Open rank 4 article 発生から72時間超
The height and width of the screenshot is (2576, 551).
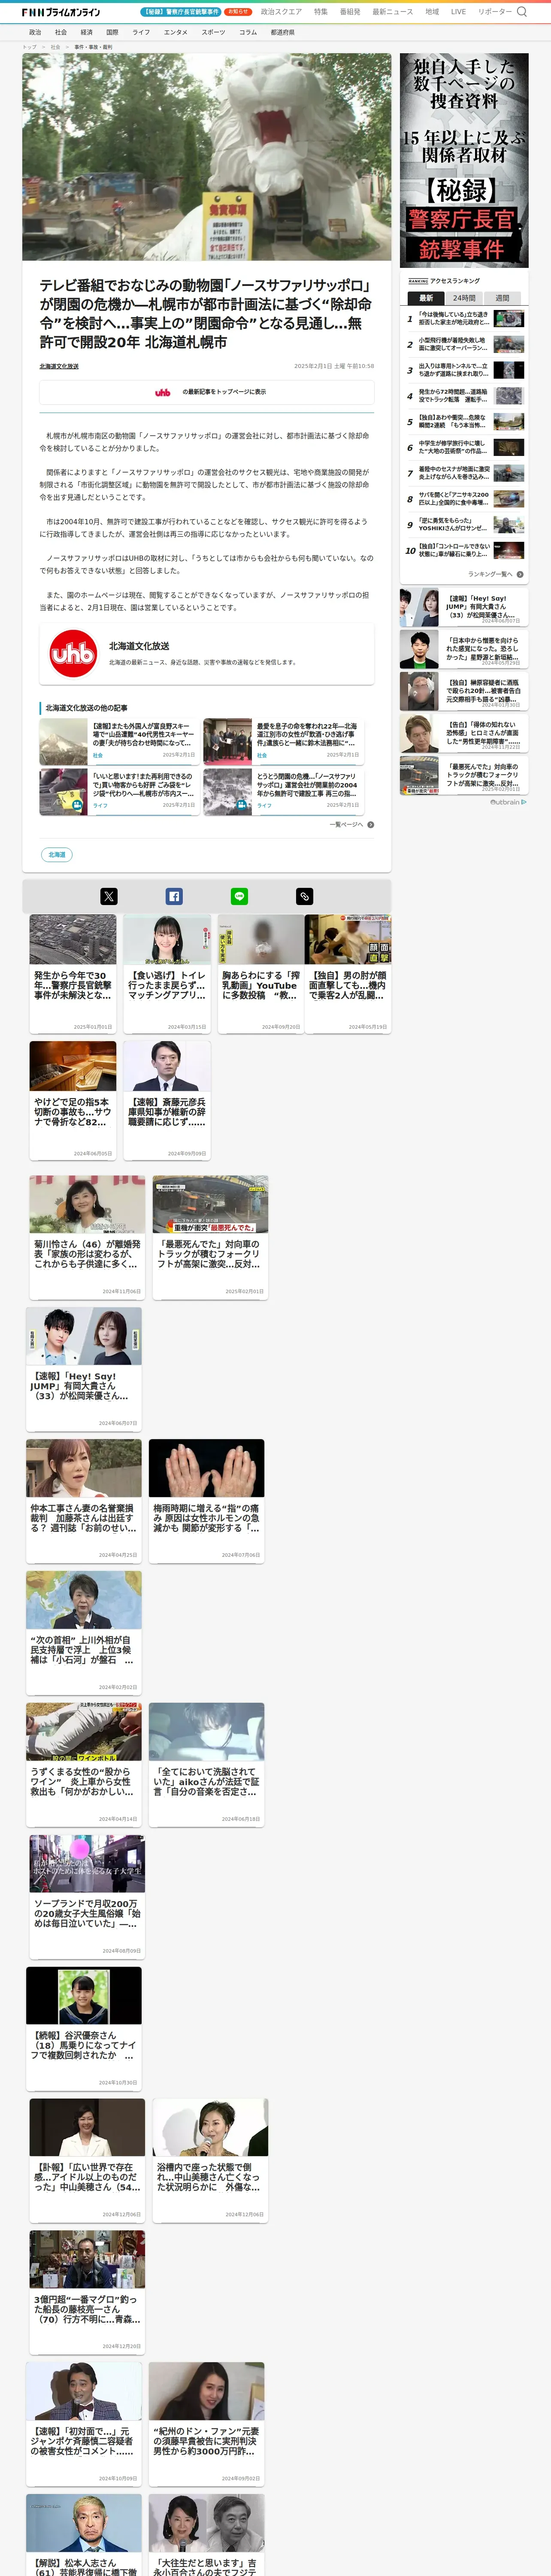tap(464, 396)
